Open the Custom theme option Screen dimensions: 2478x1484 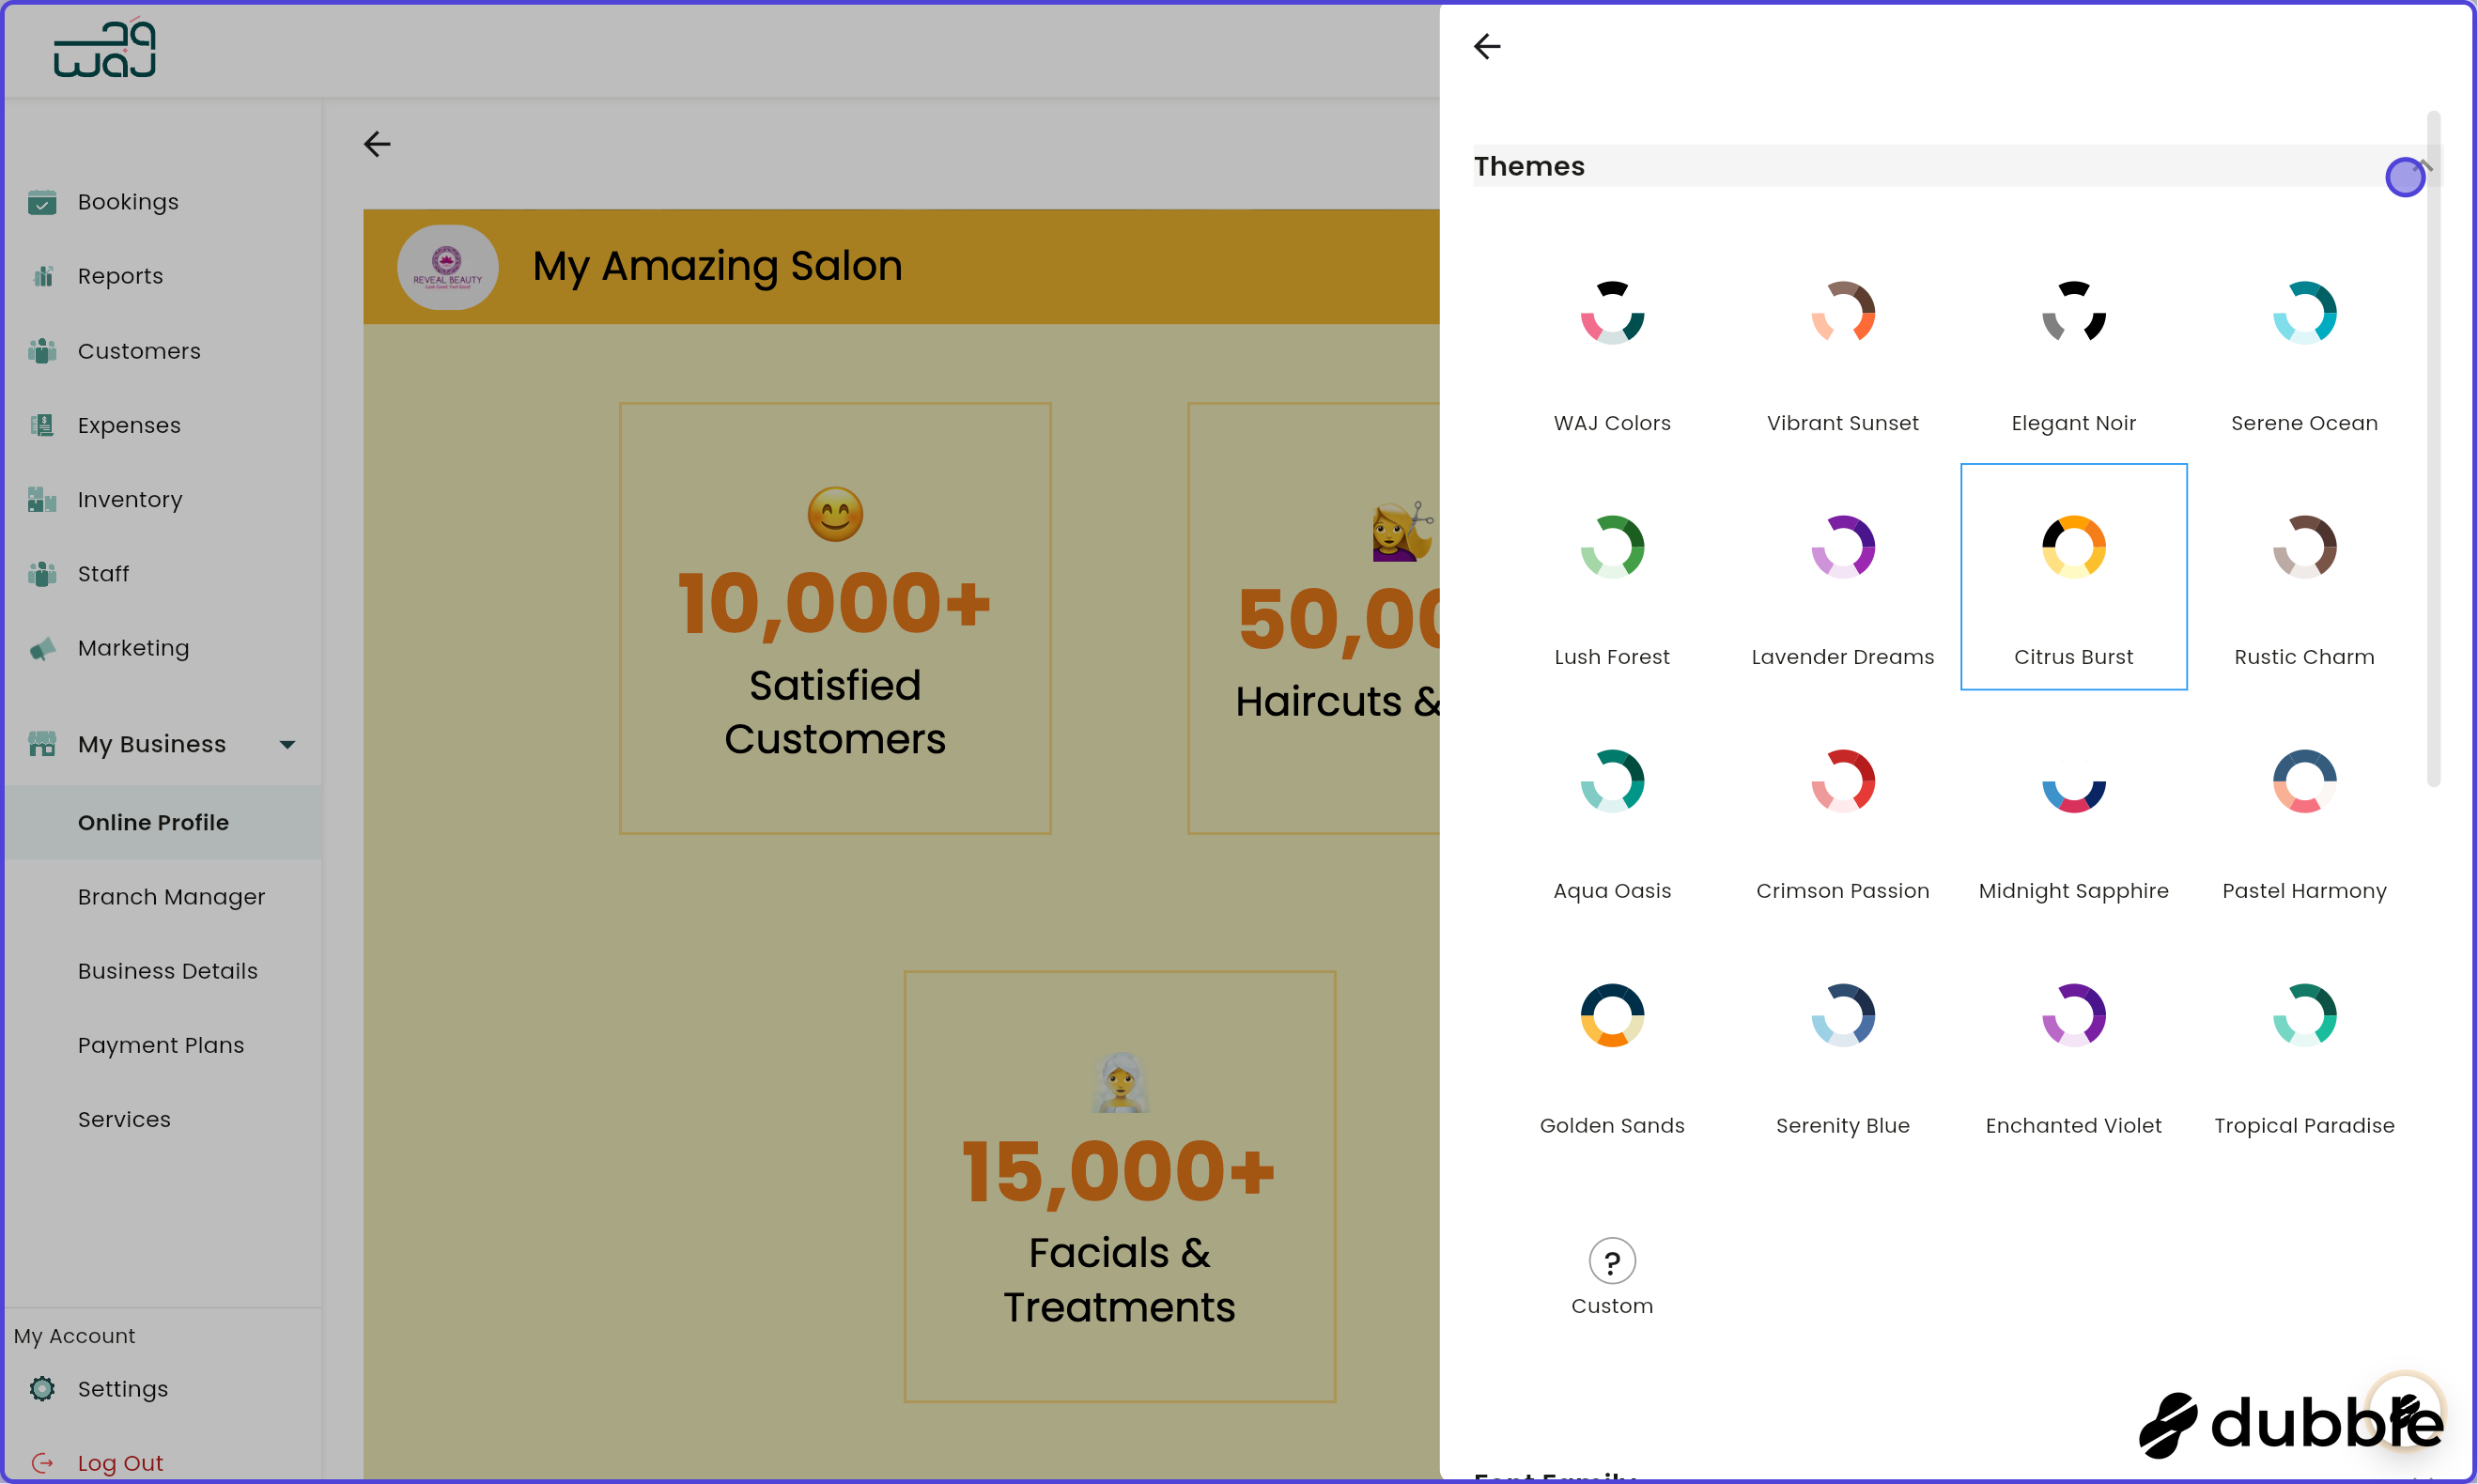(1611, 1277)
